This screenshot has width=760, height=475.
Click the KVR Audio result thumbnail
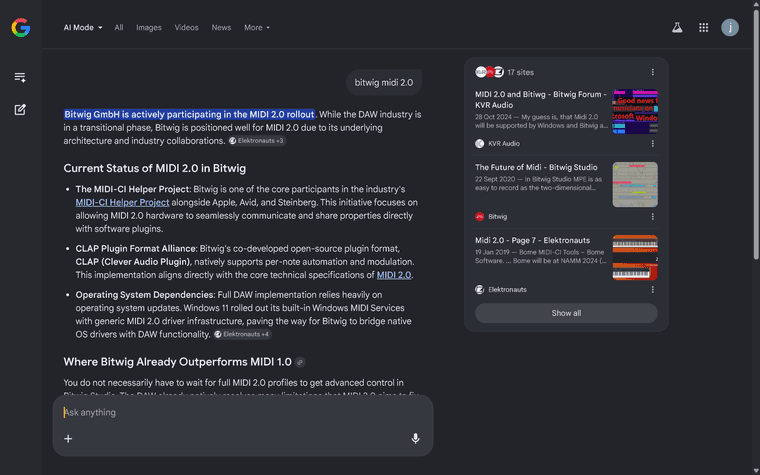point(635,111)
